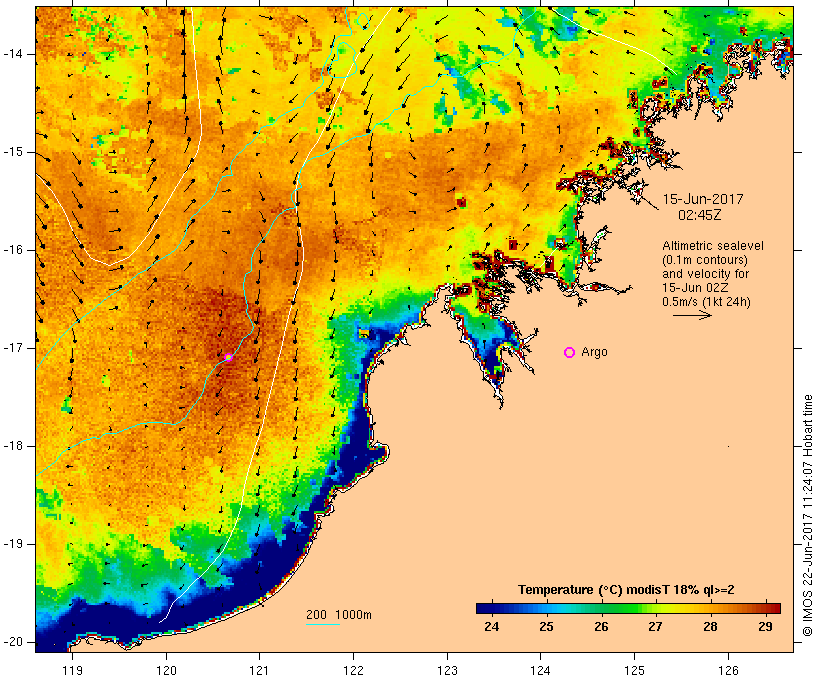Click the longitude axis label '124'
The image size is (820, 680).
pos(541,670)
